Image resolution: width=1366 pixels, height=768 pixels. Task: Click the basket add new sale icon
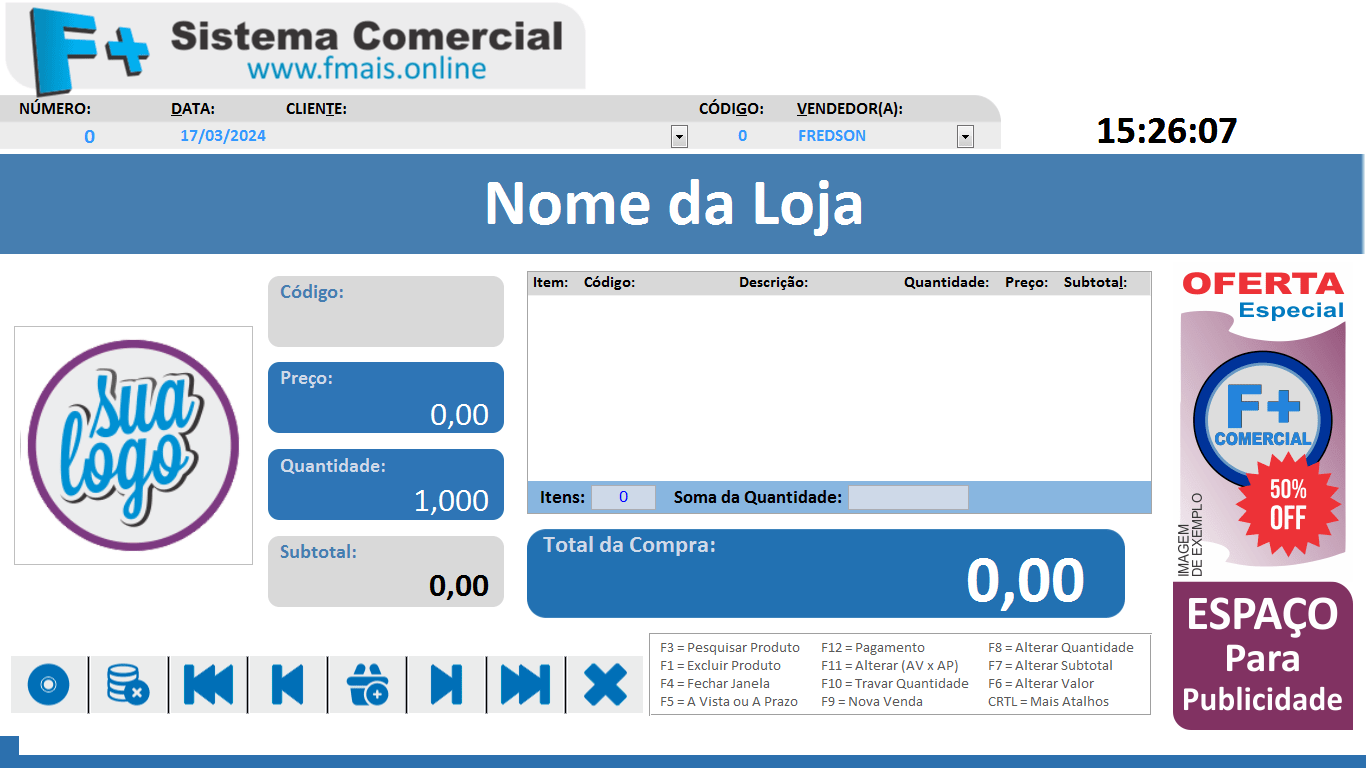367,685
